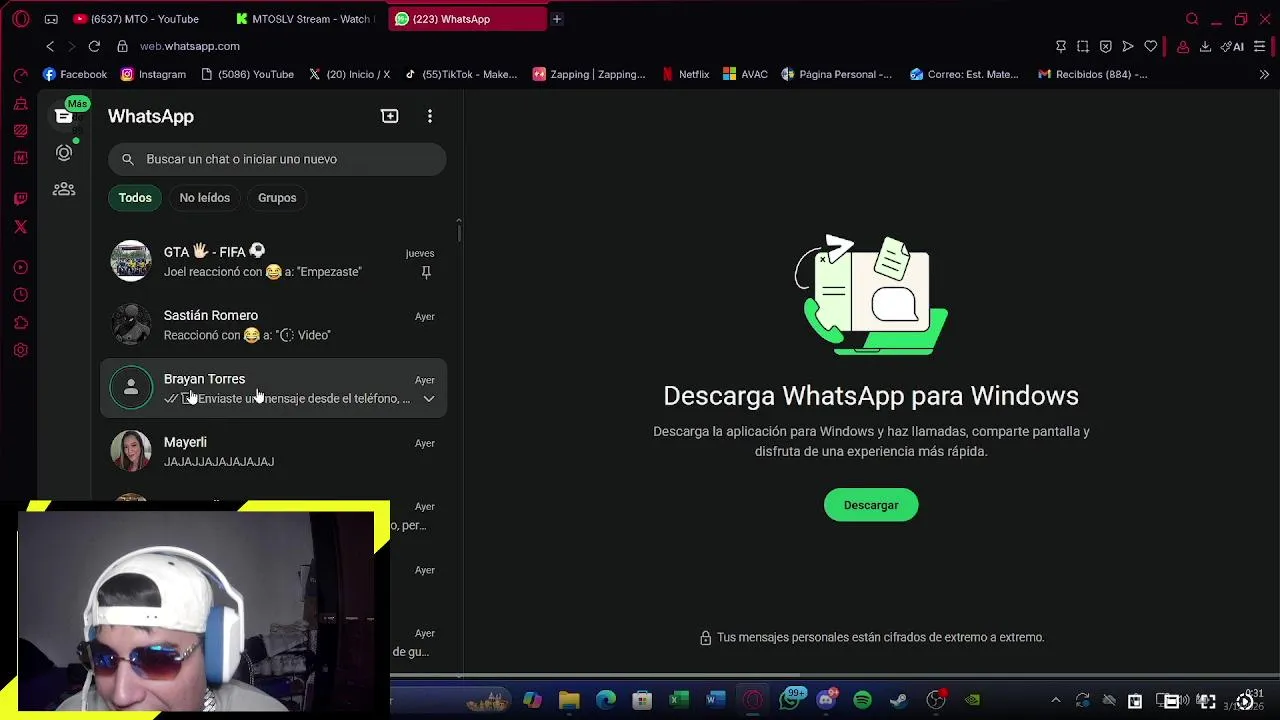Image resolution: width=1280 pixels, height=720 pixels.
Task: Show more bookmarks with double chevron
Action: [x=1264, y=74]
